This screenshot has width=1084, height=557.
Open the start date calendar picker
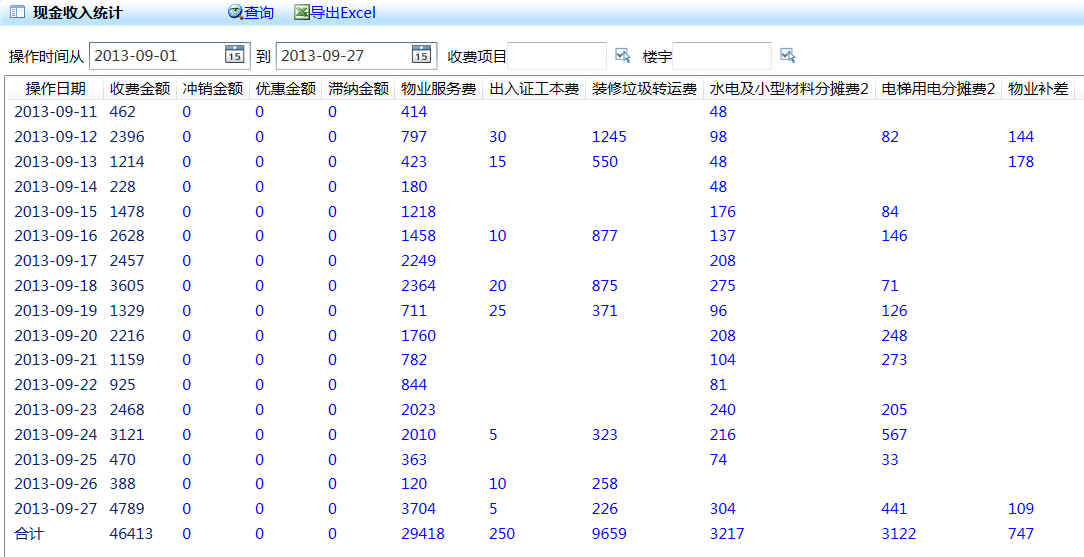[234, 55]
